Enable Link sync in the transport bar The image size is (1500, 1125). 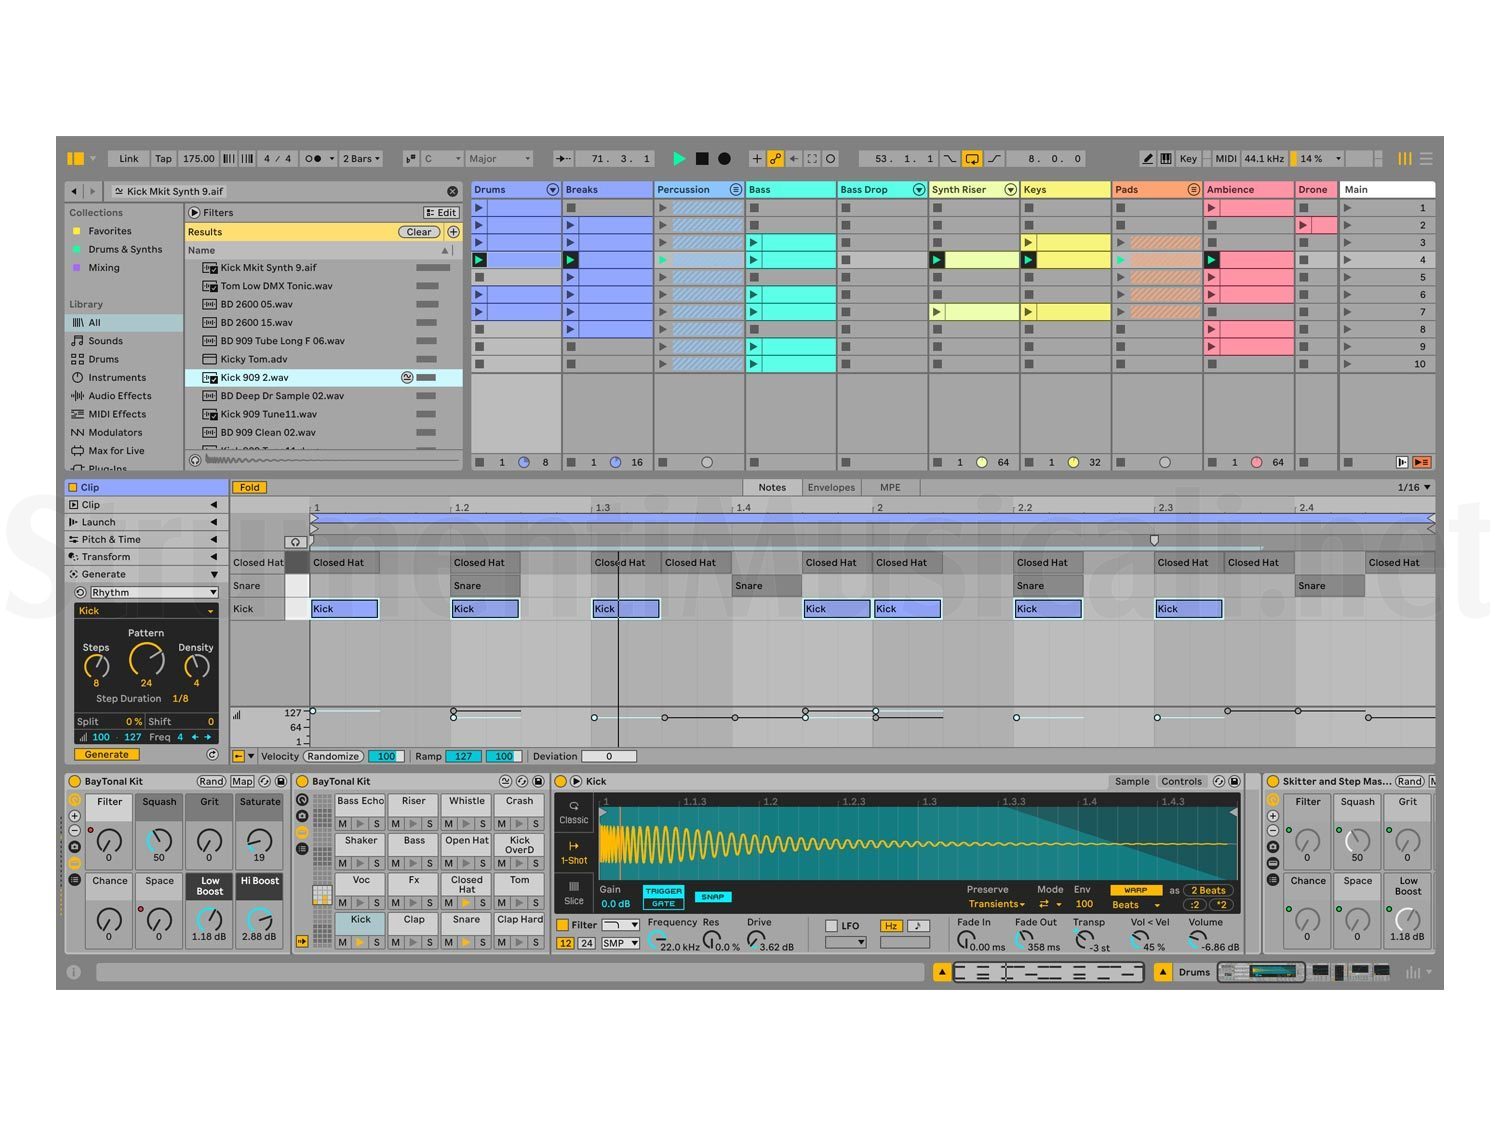[128, 158]
